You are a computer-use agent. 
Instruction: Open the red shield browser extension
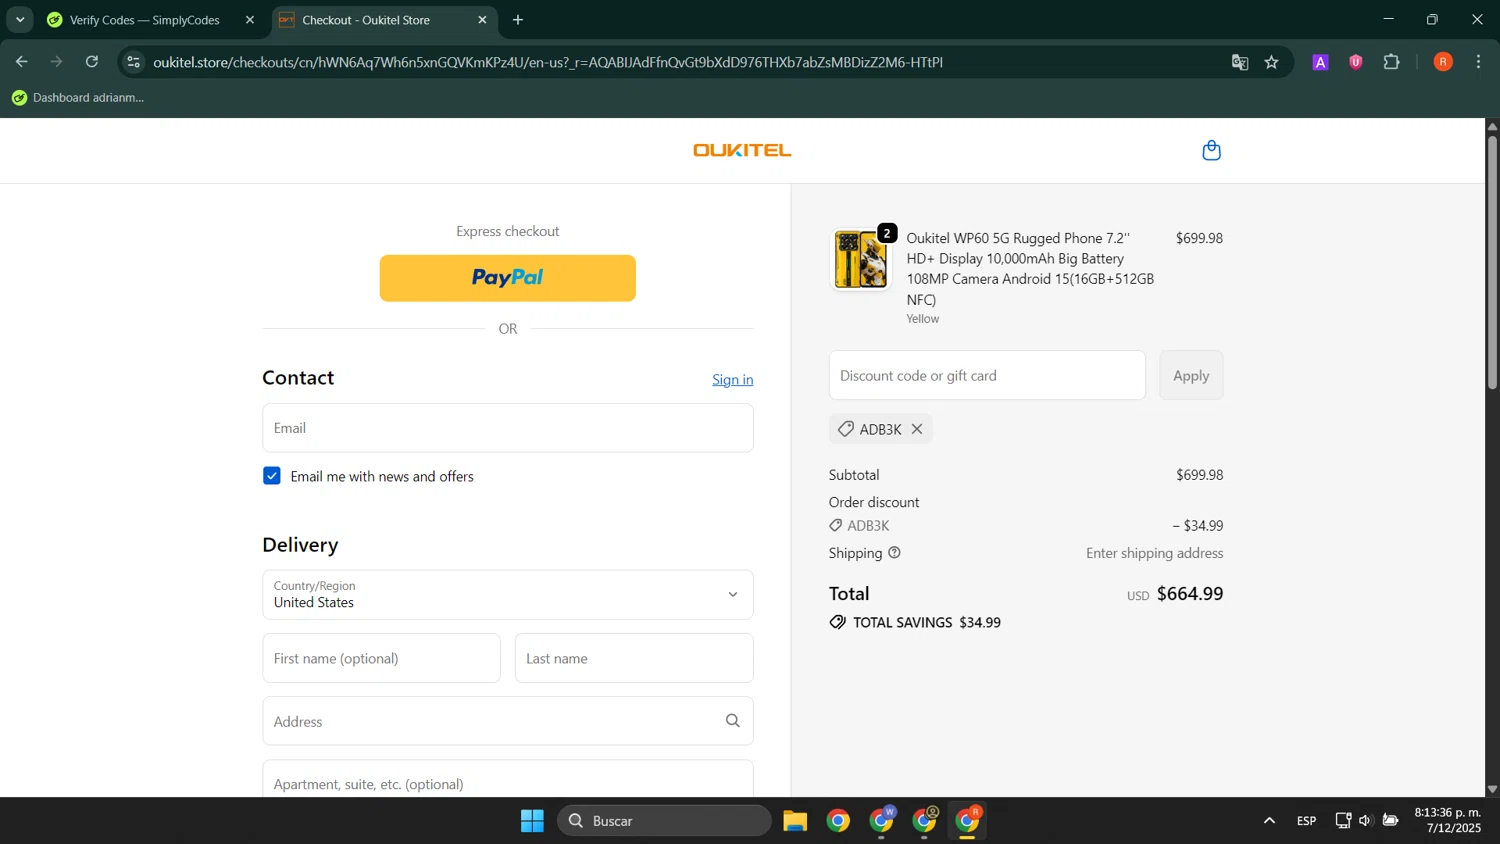[1356, 62]
